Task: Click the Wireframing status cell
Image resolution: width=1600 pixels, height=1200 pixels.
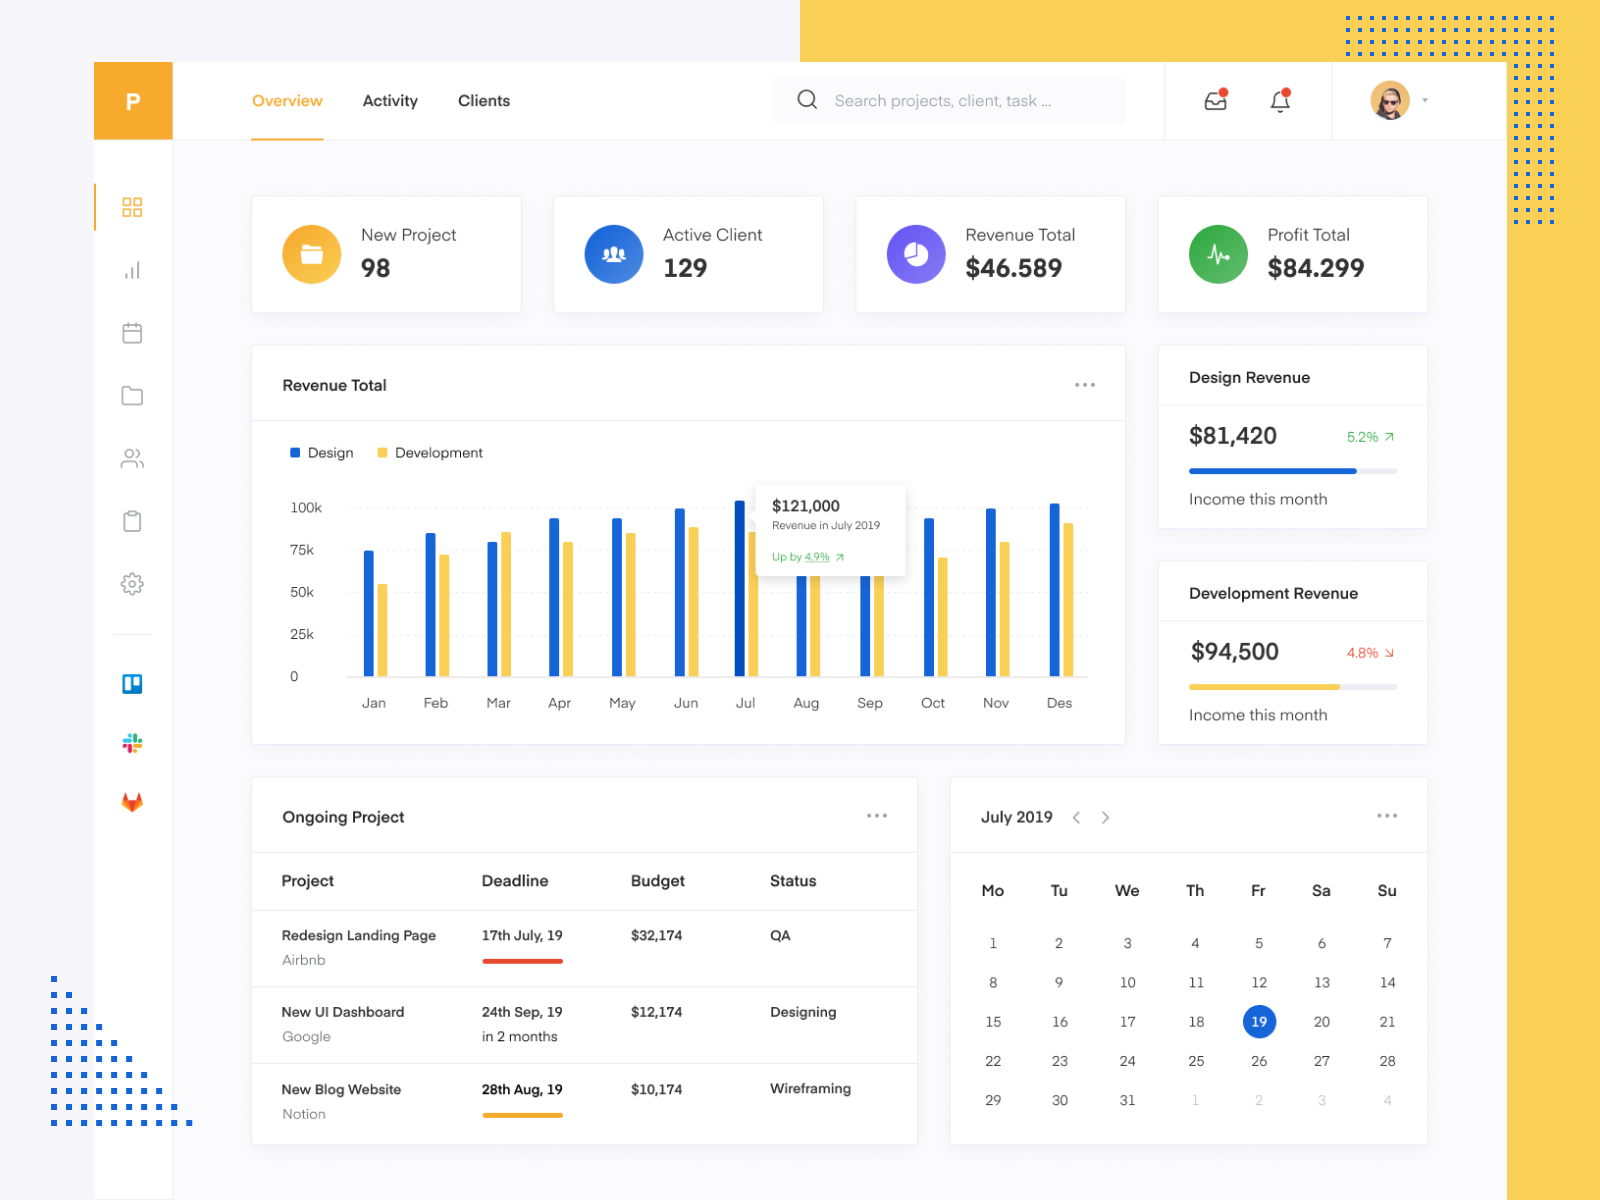Action: pyautogui.click(x=810, y=1089)
